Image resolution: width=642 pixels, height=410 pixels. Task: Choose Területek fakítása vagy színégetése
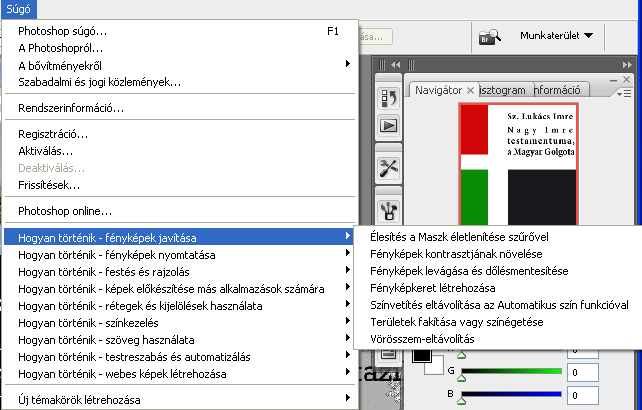tap(498, 322)
